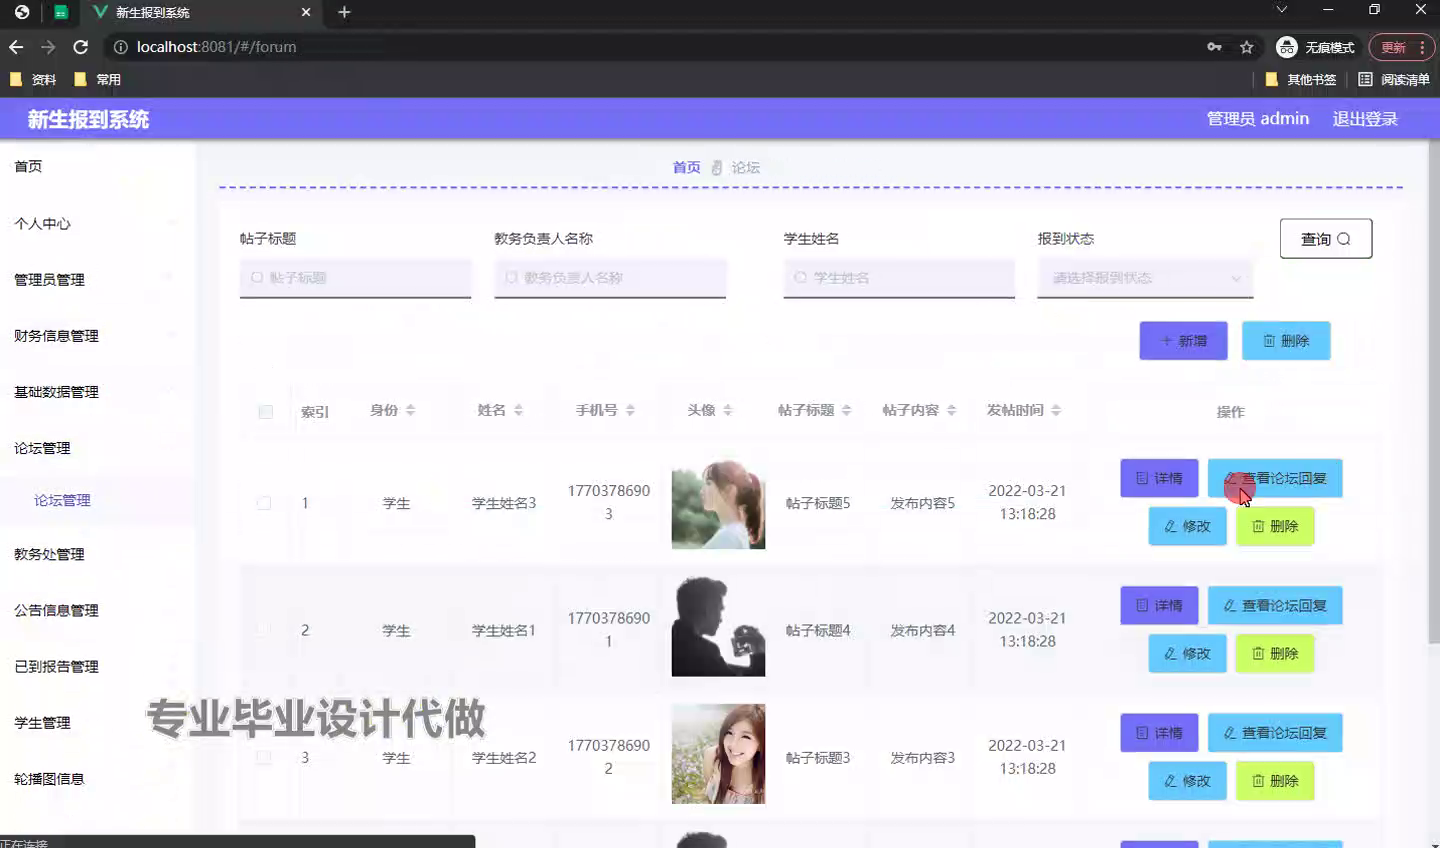Bookmark this page with the star icon
This screenshot has height=848, width=1440.
[1246, 47]
